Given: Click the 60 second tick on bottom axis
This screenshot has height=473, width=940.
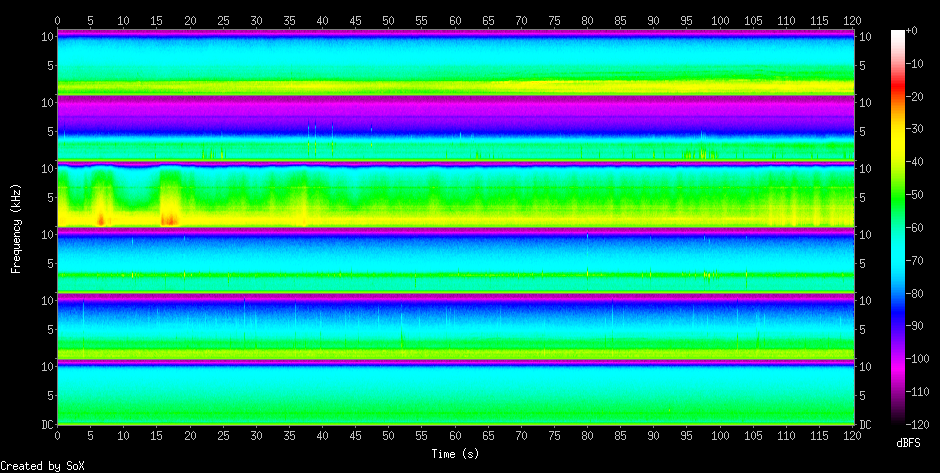Looking at the screenshot, I should pos(455,437).
